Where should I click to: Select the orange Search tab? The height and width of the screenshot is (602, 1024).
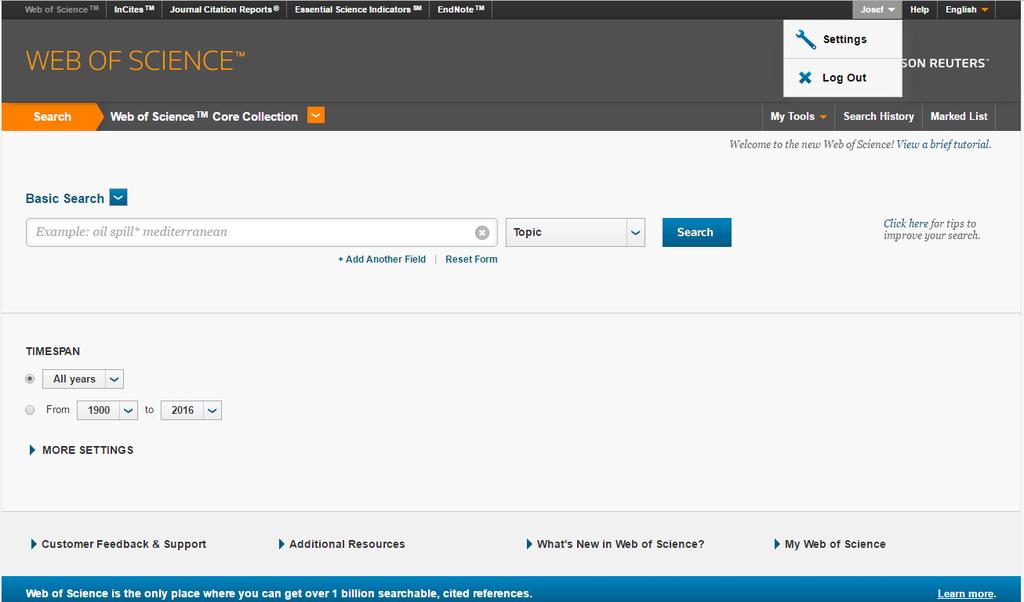pos(52,117)
